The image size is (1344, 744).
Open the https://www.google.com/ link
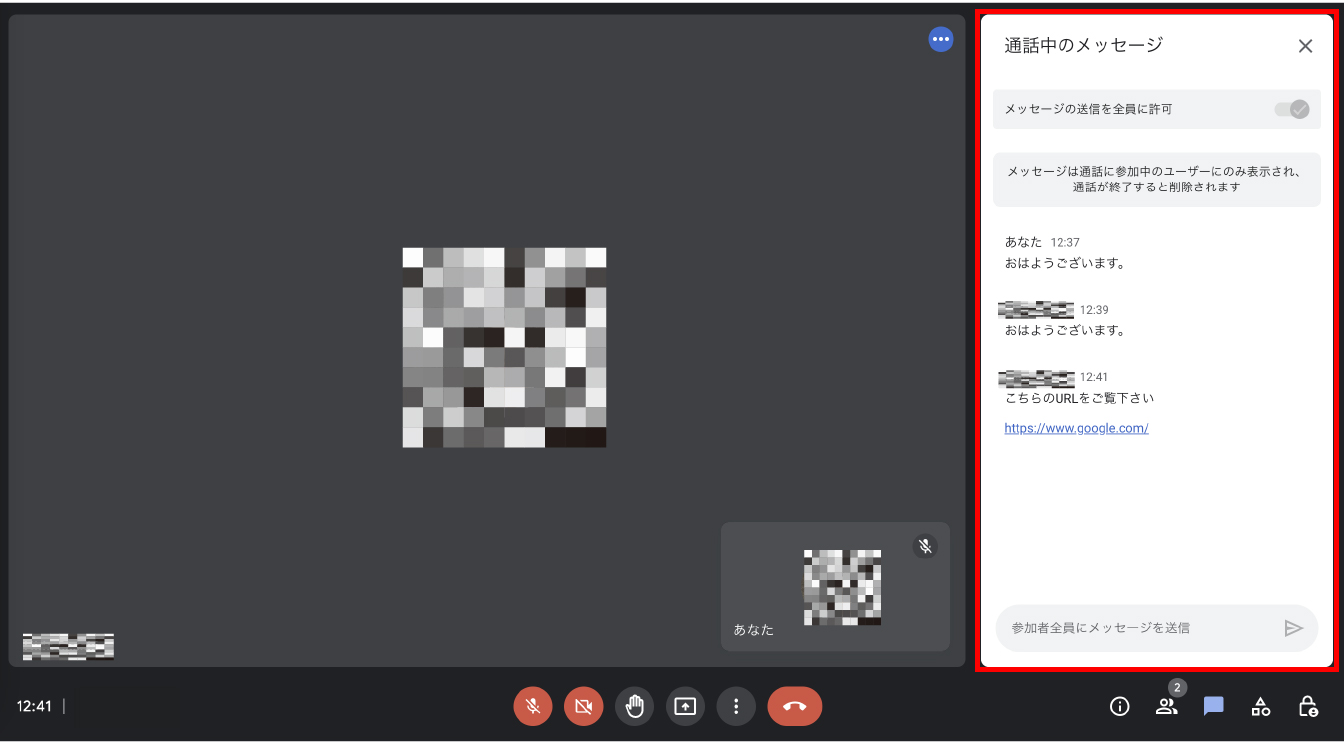(1076, 427)
